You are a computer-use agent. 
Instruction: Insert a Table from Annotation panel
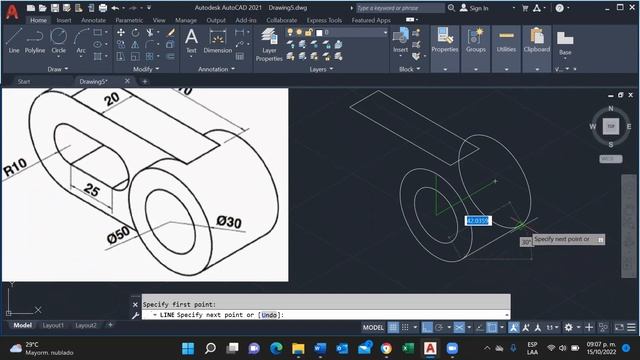pos(240,56)
